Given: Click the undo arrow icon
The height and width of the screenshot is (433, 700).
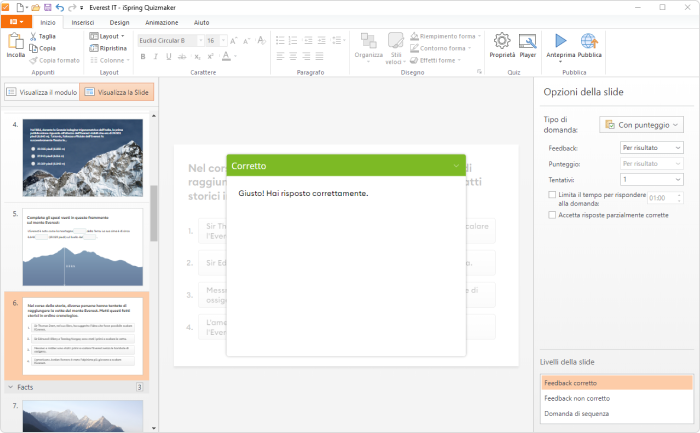Looking at the screenshot, I should (60, 7).
